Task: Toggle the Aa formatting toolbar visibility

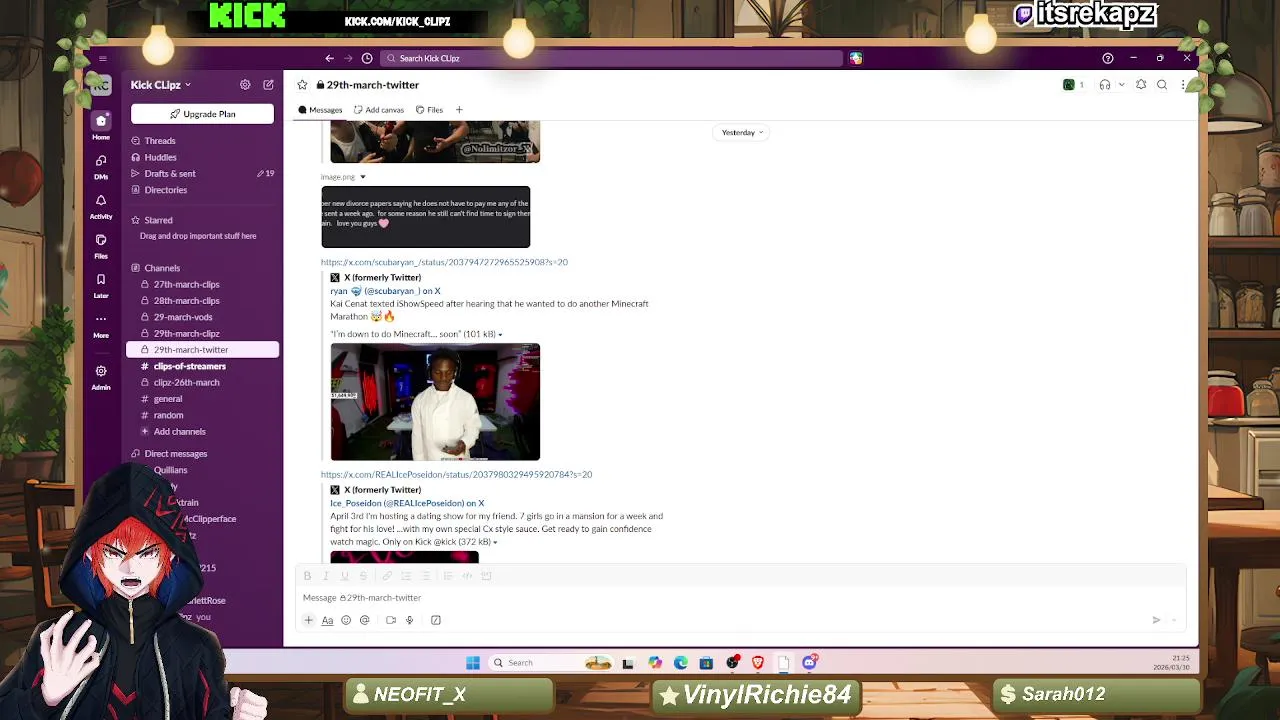Action: [x=327, y=620]
